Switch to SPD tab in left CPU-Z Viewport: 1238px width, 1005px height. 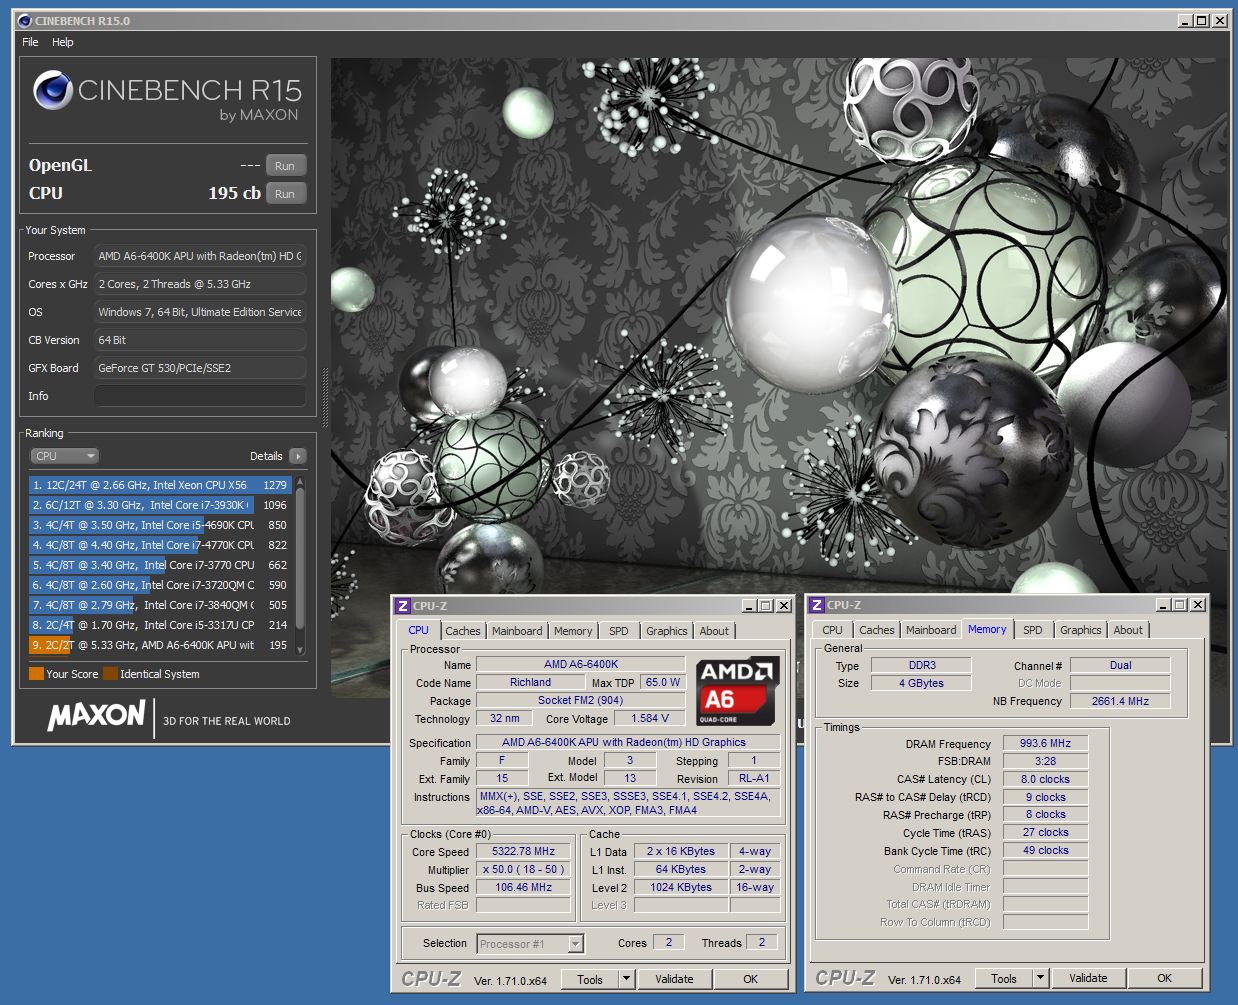click(x=619, y=631)
